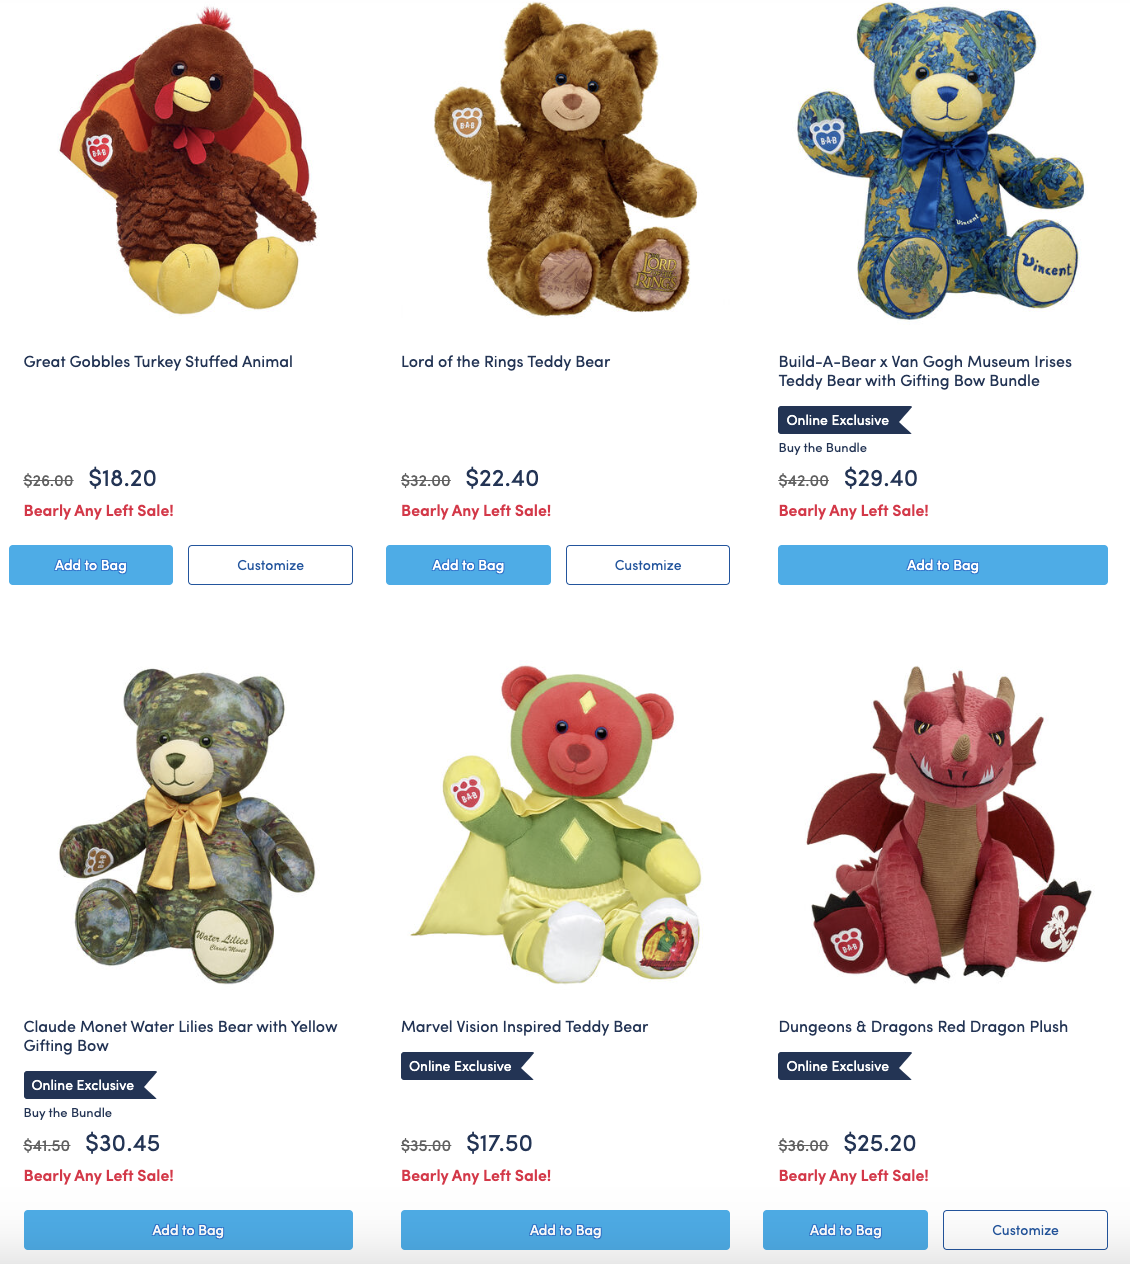Add Marvel Vision Bear to bag
Screen dimensions: 1130x1264
[565, 1230]
